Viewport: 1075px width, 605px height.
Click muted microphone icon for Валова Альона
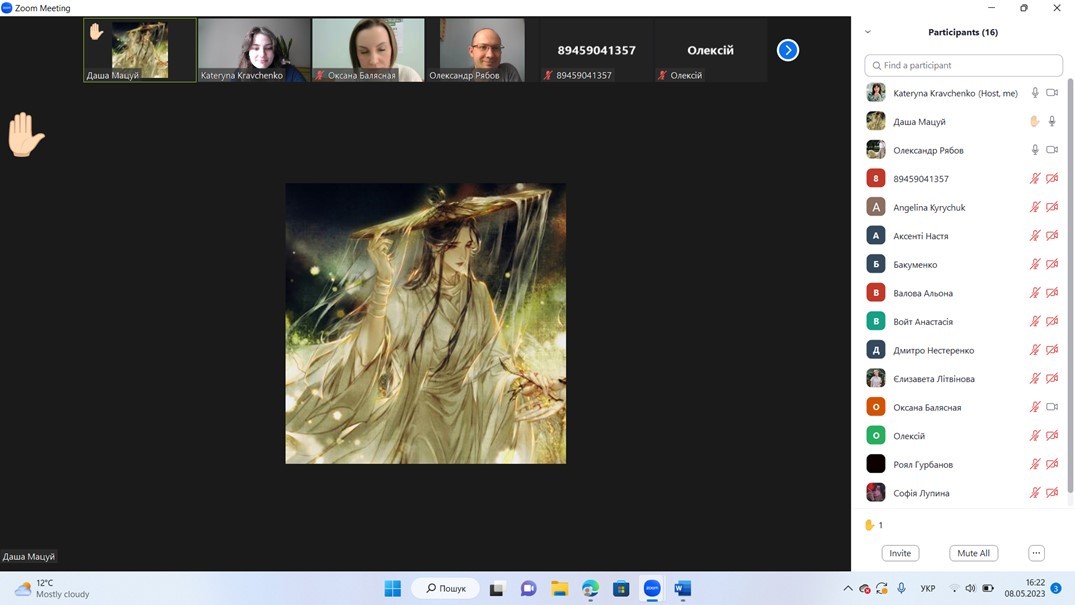[1035, 293]
